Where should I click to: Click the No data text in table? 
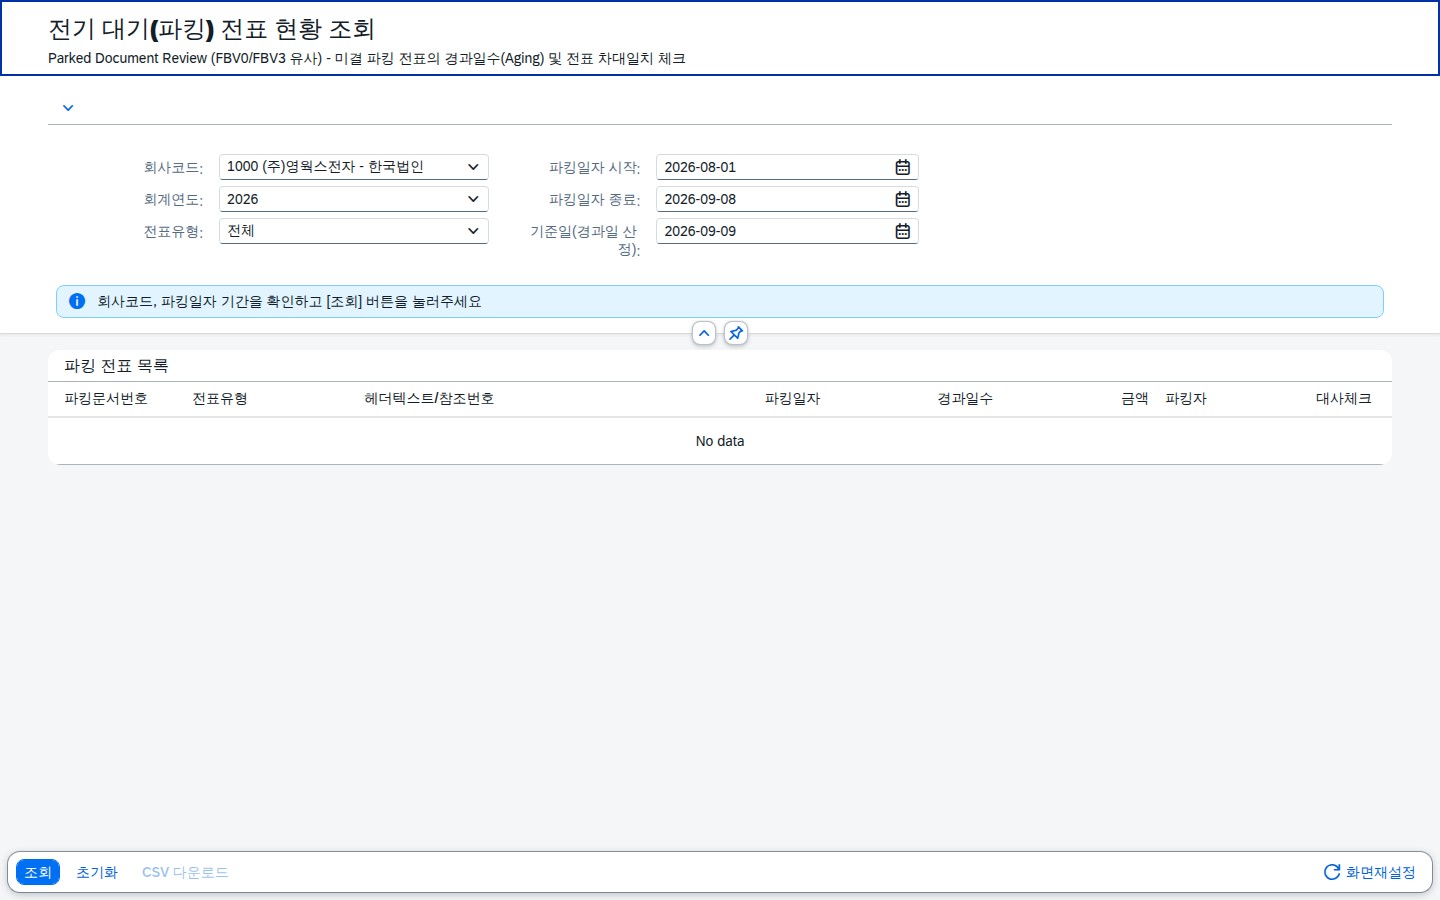(x=720, y=441)
